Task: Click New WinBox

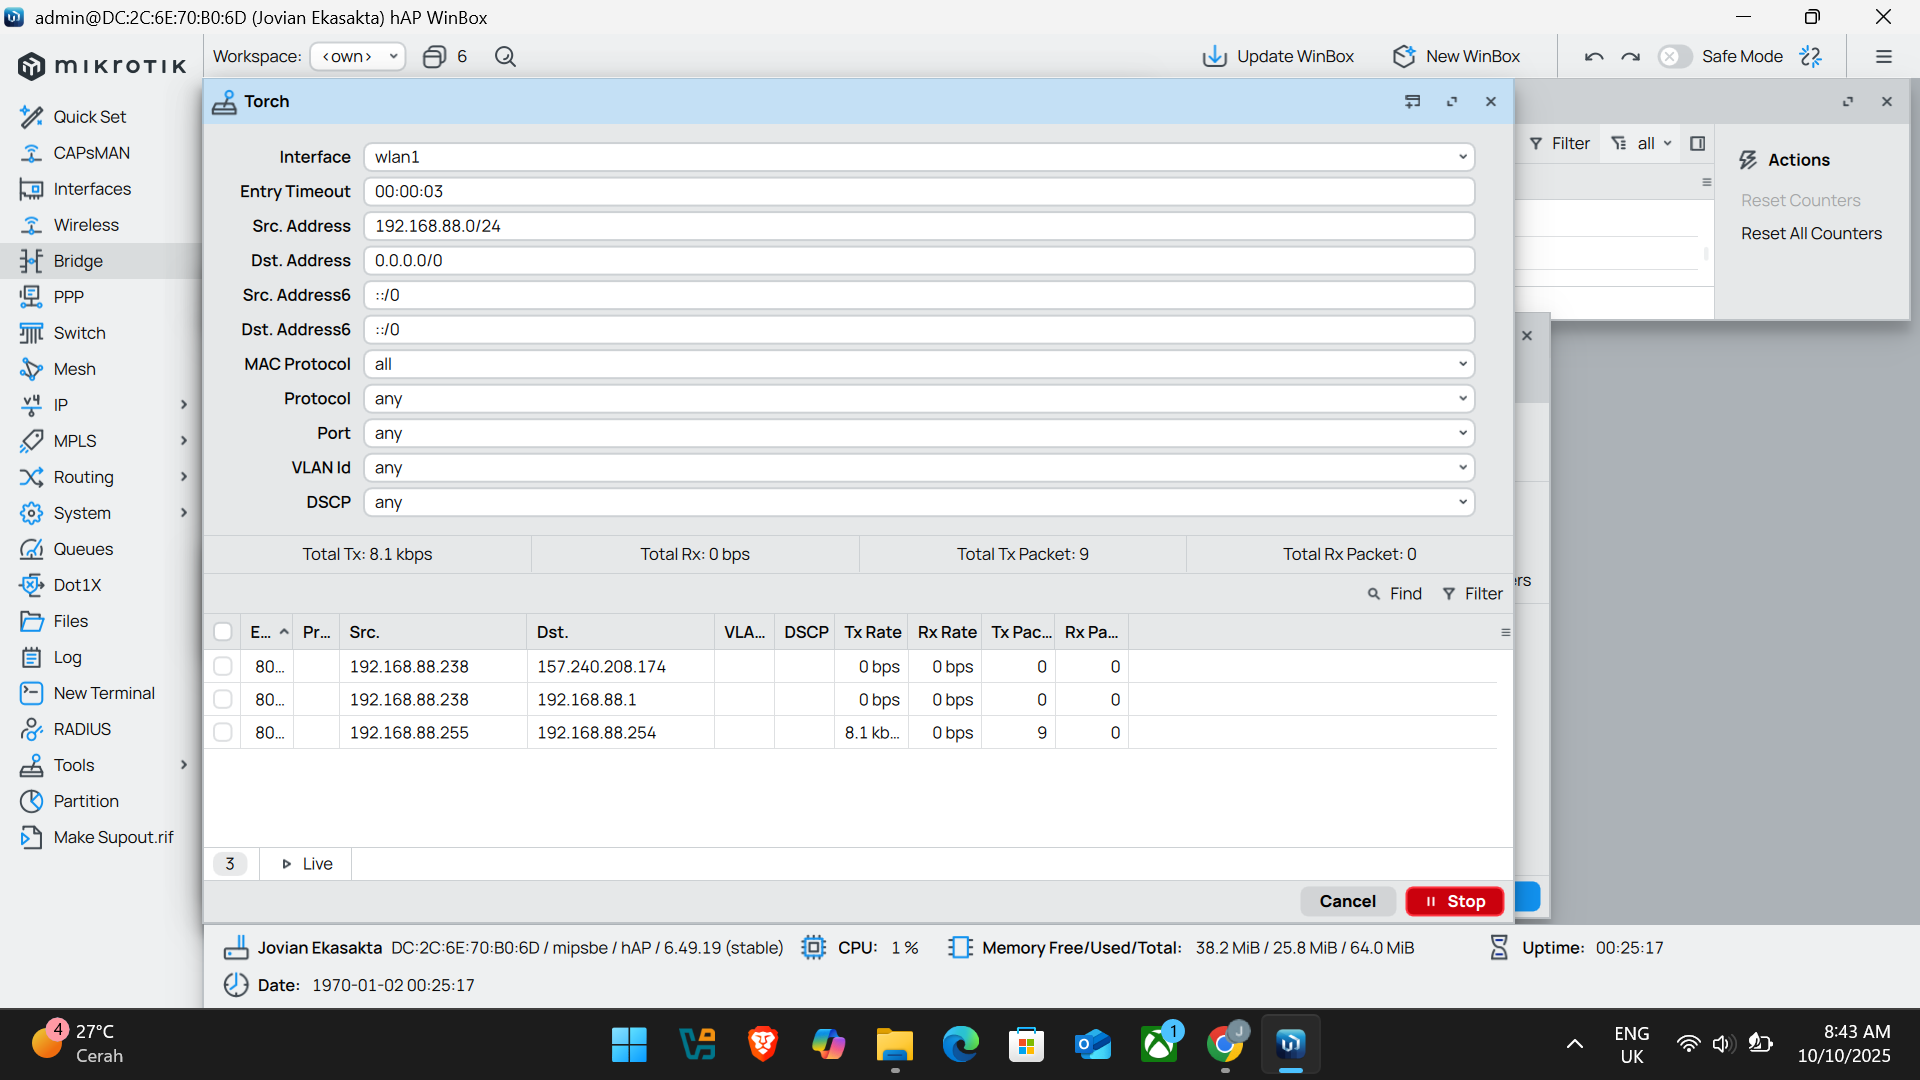Action: (x=1456, y=57)
